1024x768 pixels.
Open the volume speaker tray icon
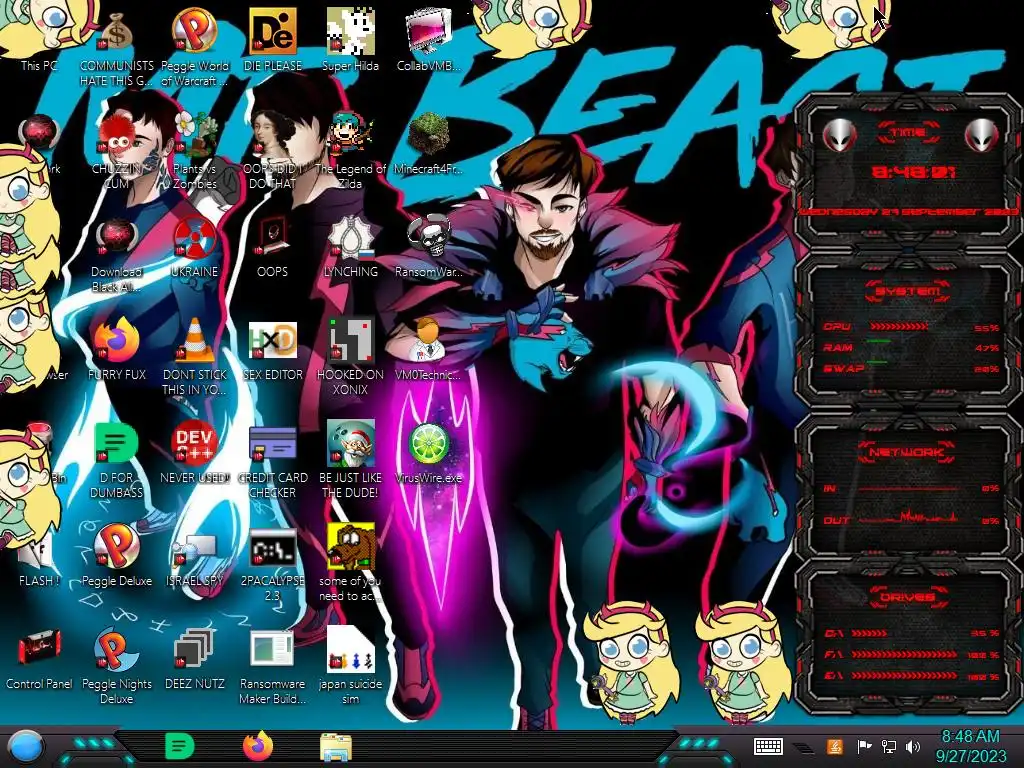click(x=913, y=746)
